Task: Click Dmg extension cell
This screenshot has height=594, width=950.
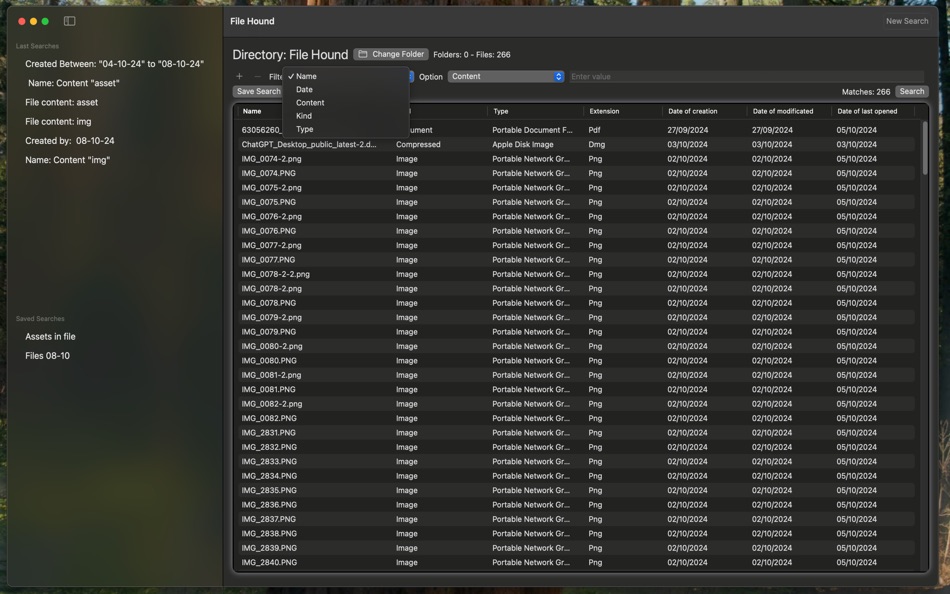Action: click(596, 145)
